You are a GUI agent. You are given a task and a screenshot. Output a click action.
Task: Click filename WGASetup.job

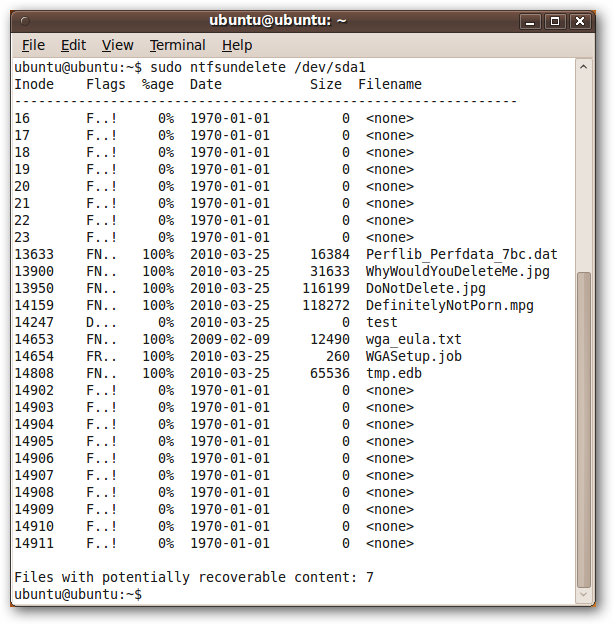413,356
